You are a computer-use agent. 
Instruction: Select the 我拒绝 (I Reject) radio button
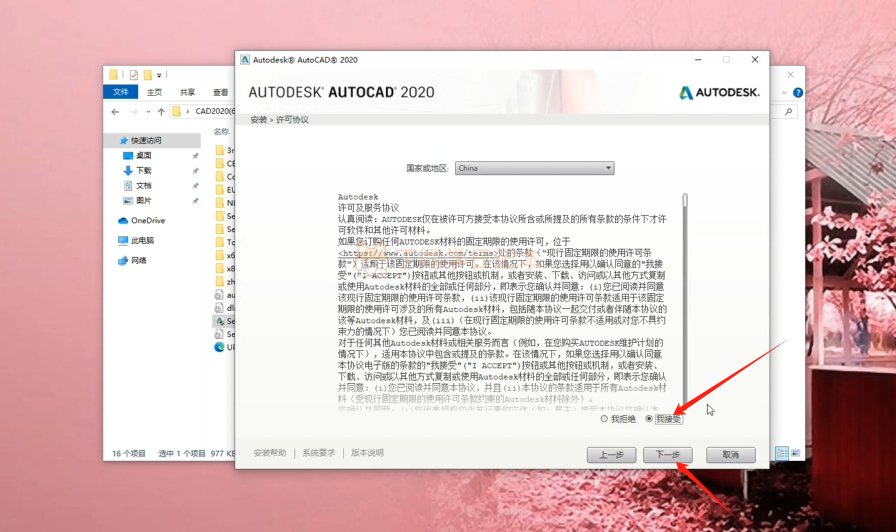(x=604, y=419)
